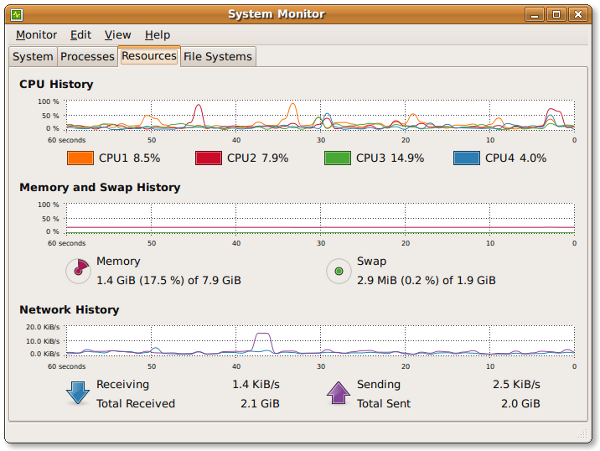Open the CPU1 orange color picker
Screen dimensions: 600x451
pyautogui.click(x=80, y=158)
